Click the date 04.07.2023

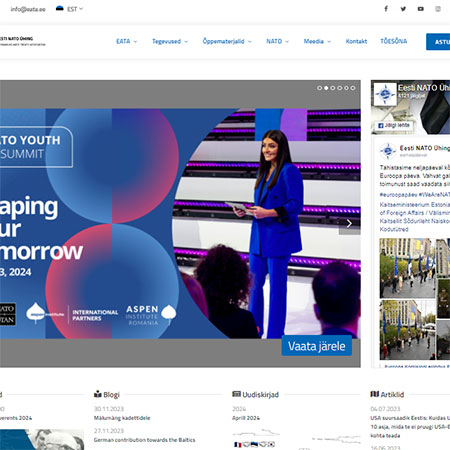(385, 409)
